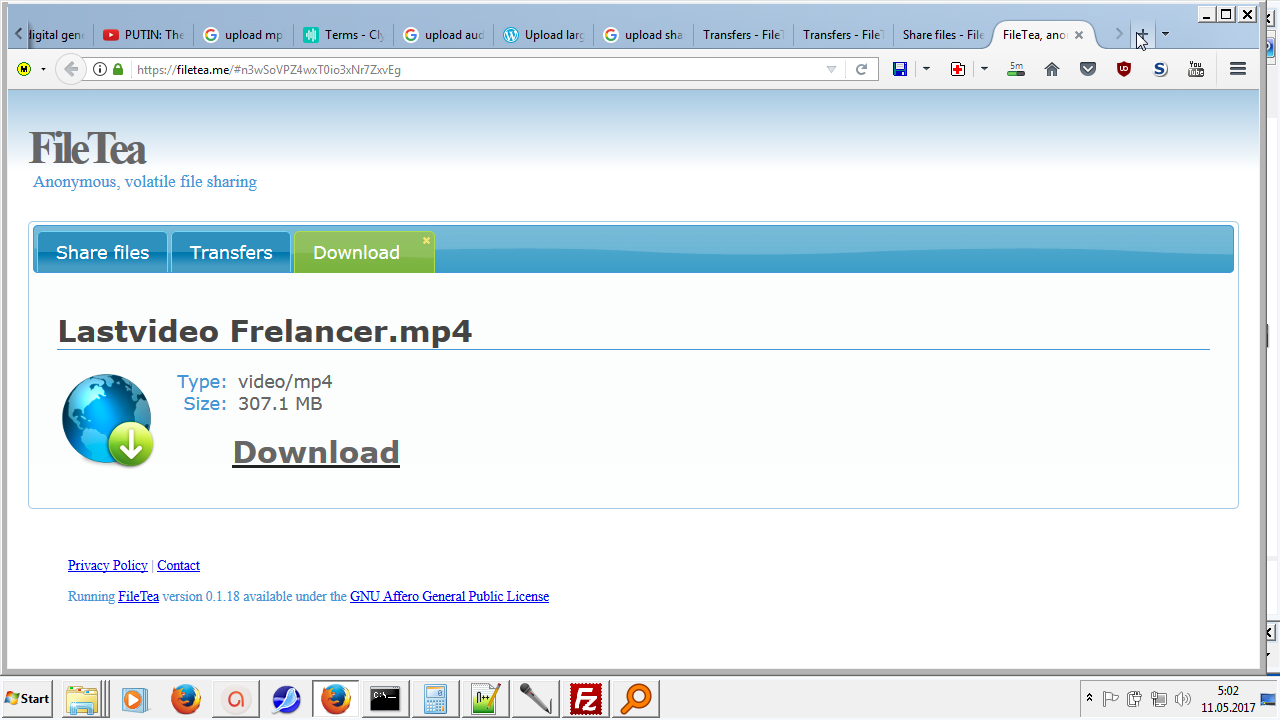Close the active 'FileTea, ano' browser tab

pyautogui.click(x=1079, y=35)
